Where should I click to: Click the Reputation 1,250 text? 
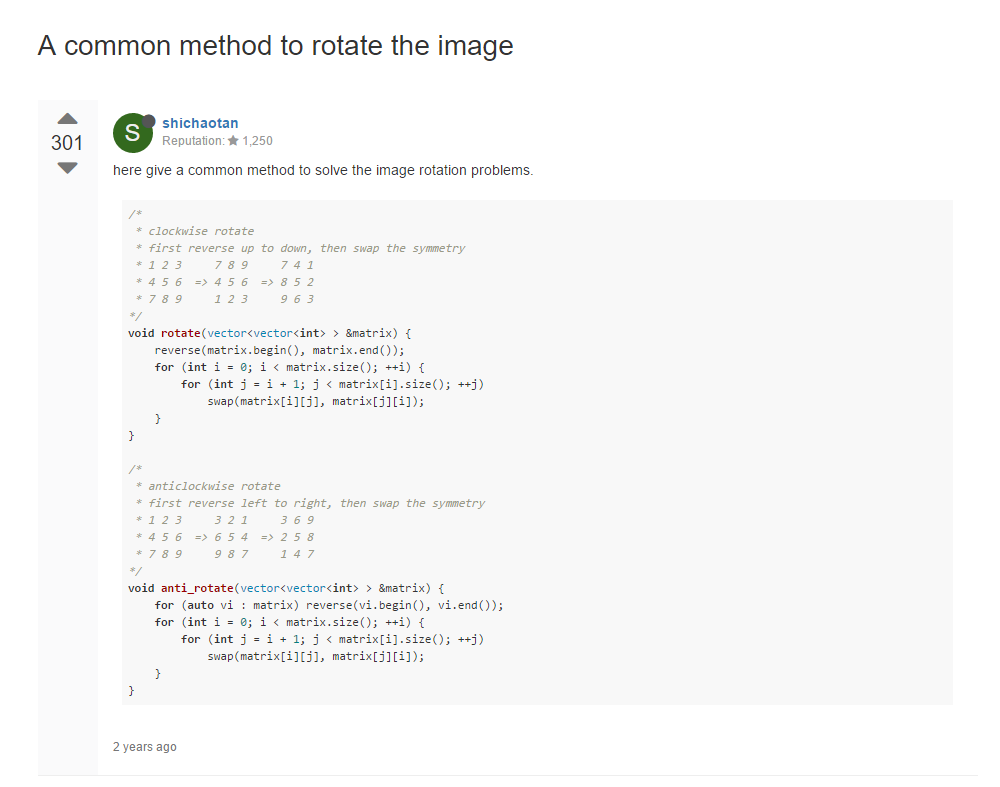tap(217, 141)
